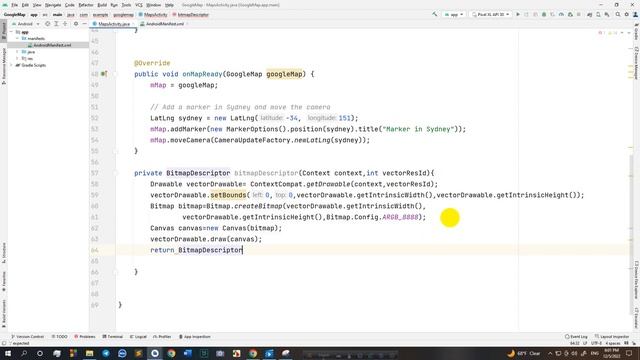Collapse the app module tree node
Viewport: 640px width, 360px height.
[x=12, y=32]
